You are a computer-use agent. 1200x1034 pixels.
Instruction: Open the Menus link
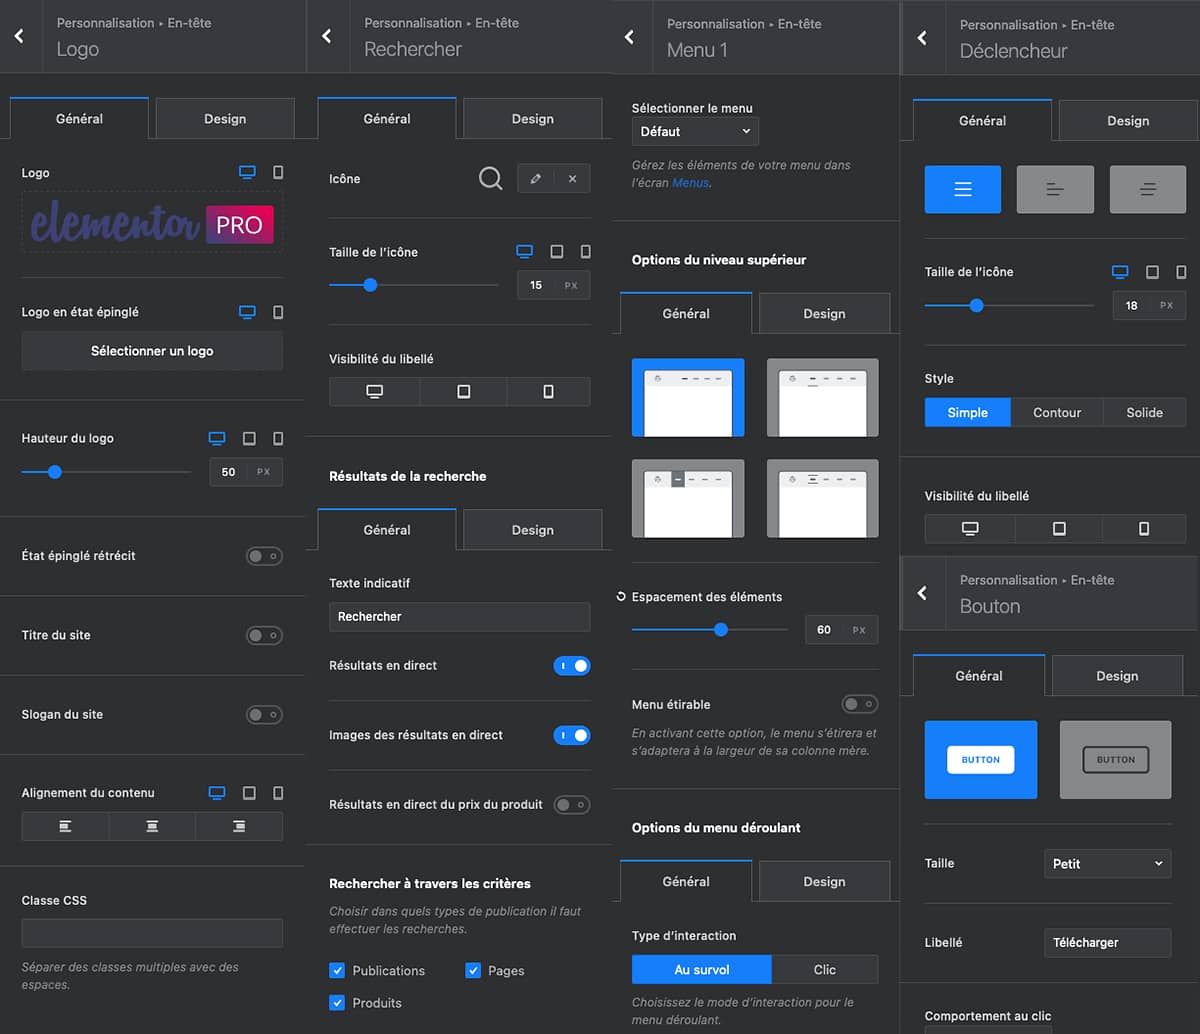(690, 183)
